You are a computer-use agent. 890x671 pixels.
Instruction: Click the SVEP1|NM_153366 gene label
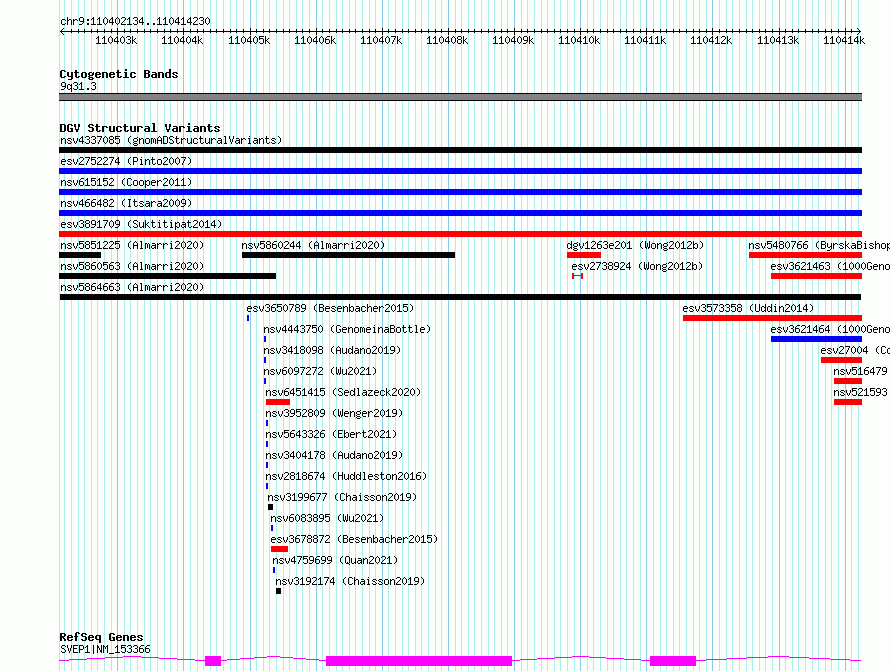click(105, 649)
